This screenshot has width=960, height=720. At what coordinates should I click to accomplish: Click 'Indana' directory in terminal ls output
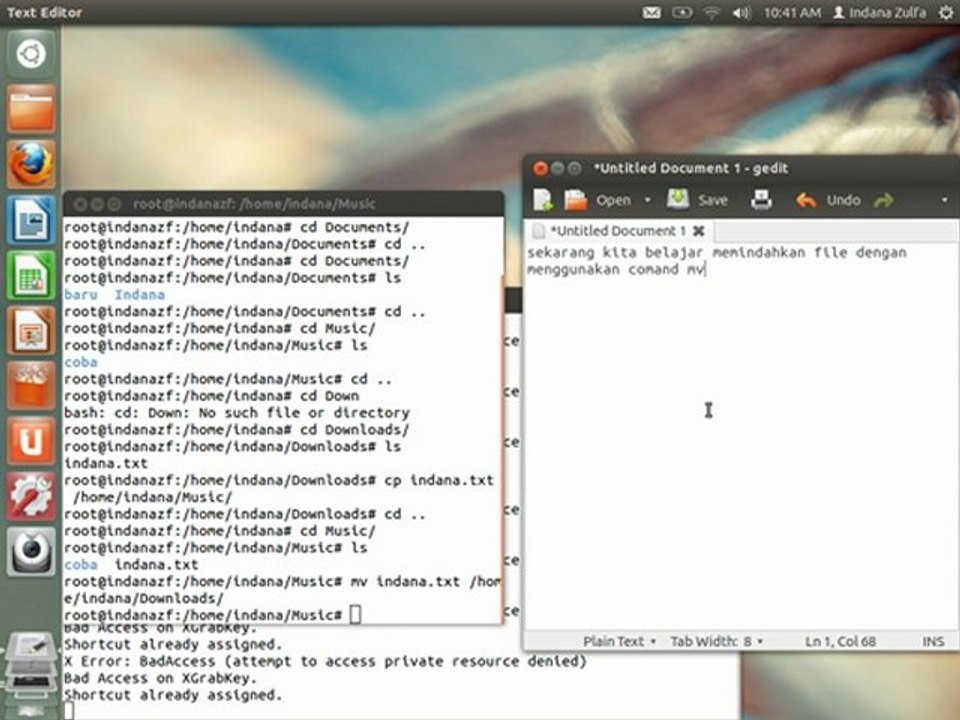140,294
